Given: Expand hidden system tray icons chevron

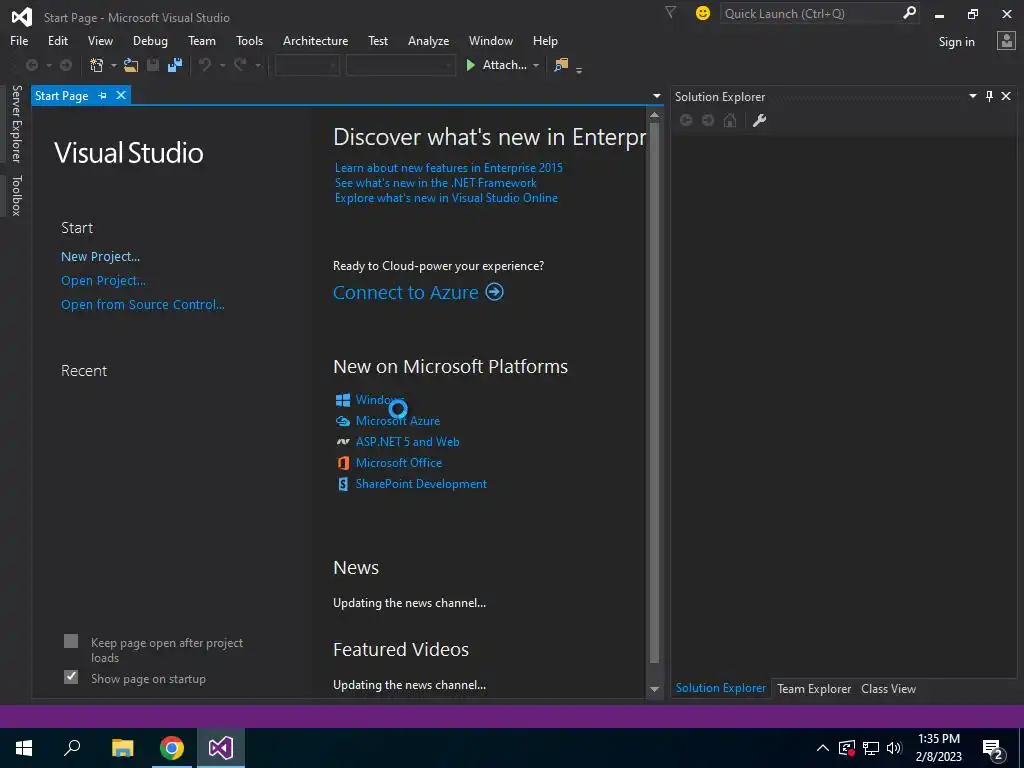Looking at the screenshot, I should click(x=823, y=748).
